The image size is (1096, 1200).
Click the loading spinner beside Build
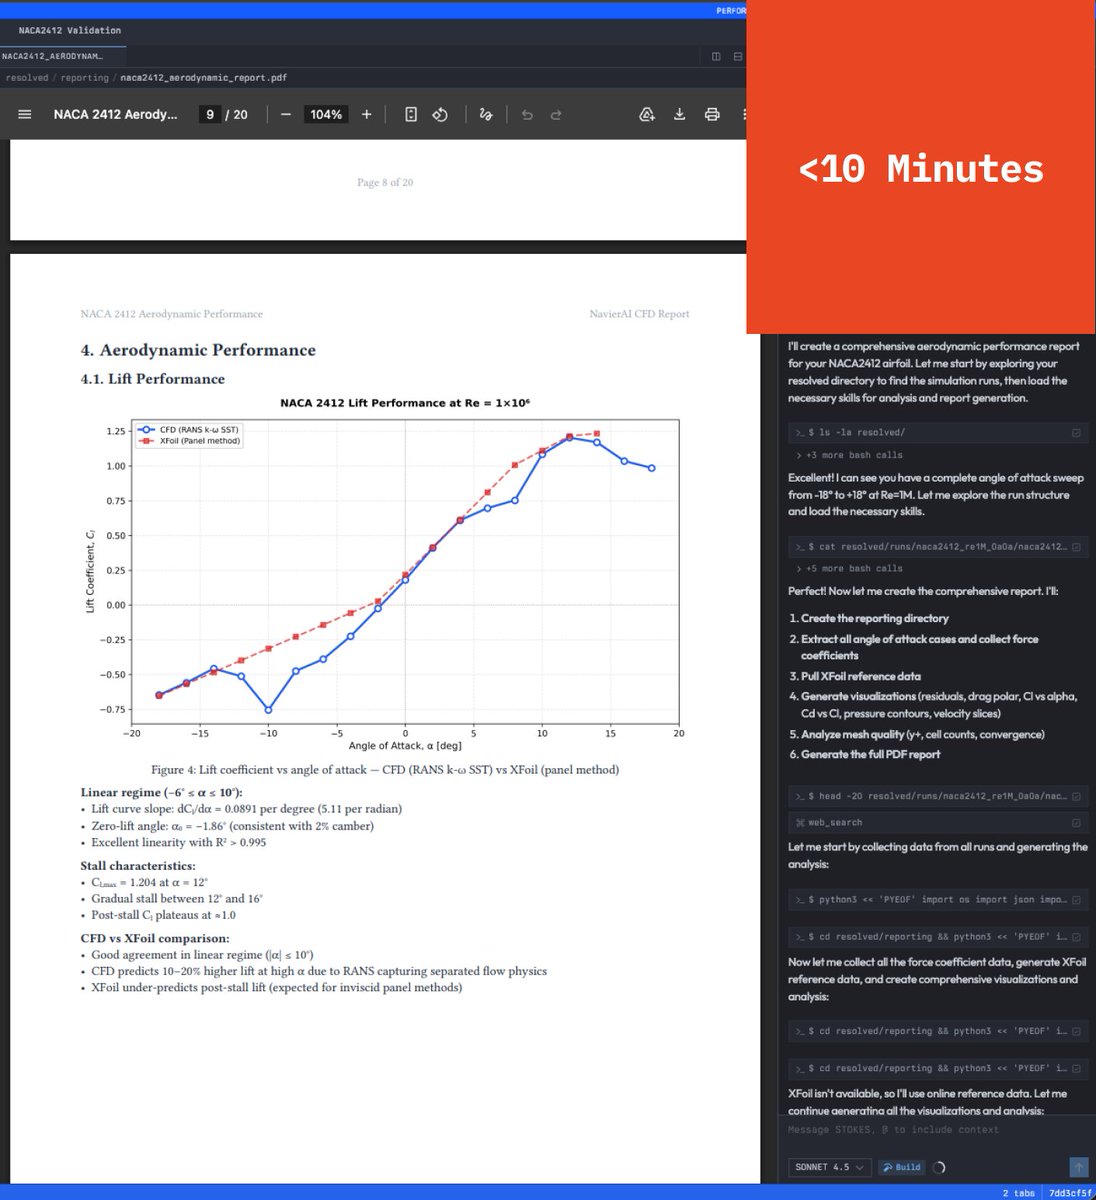(x=939, y=1167)
